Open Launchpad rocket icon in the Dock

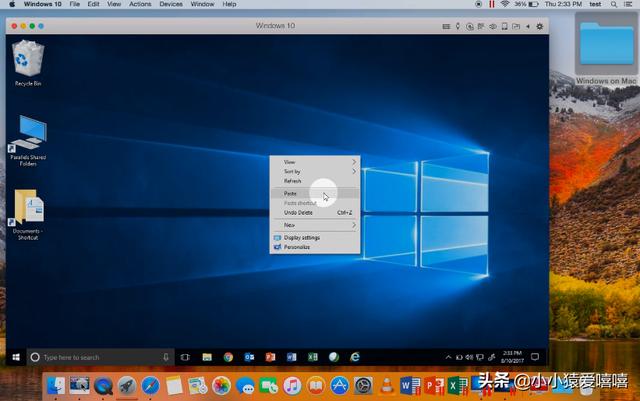tap(127, 386)
